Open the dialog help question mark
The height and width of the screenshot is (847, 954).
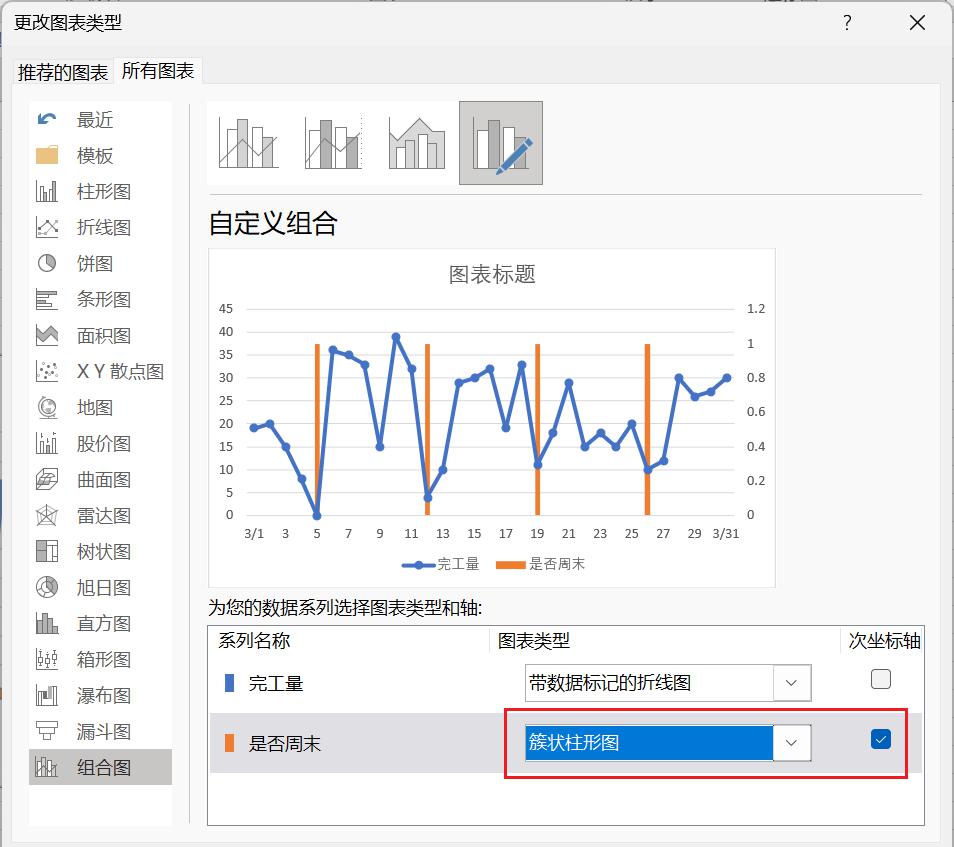coord(847,23)
